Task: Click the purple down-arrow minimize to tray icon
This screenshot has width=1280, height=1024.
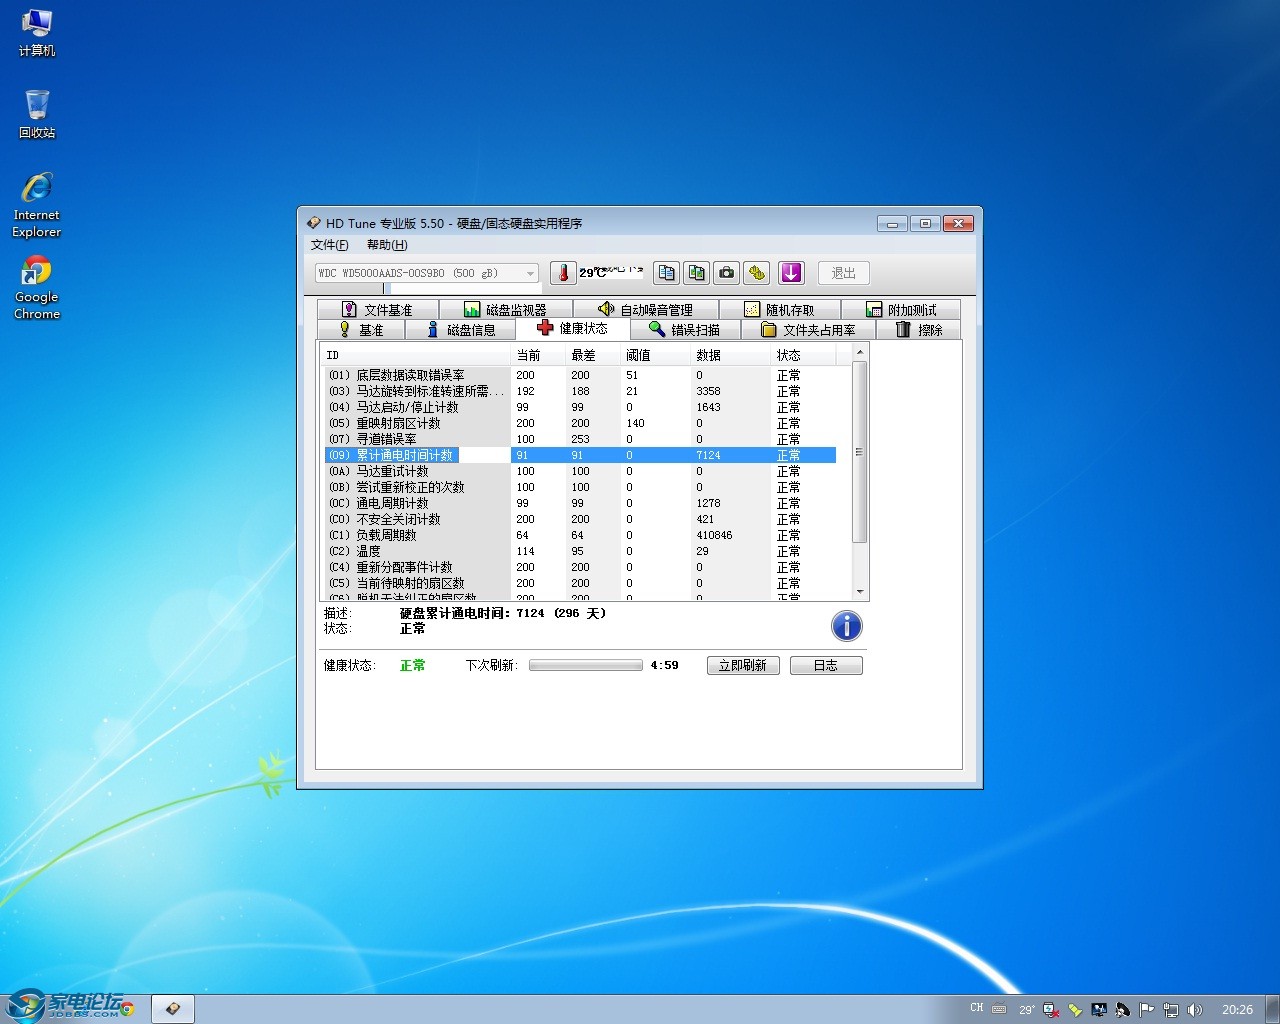Action: click(791, 273)
